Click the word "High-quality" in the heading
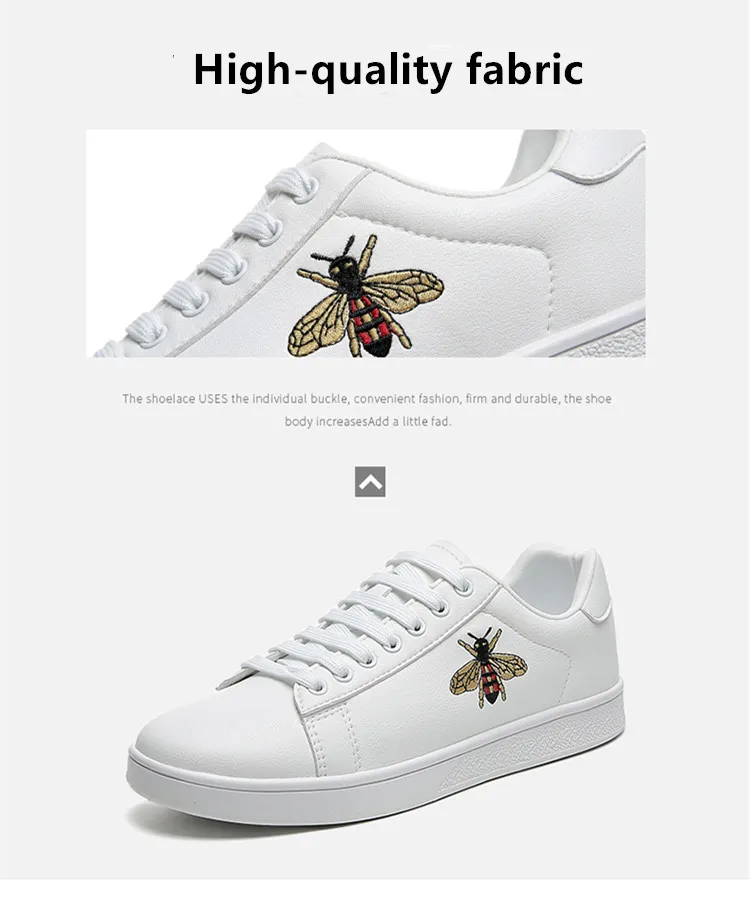The width and height of the screenshot is (750, 924). click(x=322, y=71)
